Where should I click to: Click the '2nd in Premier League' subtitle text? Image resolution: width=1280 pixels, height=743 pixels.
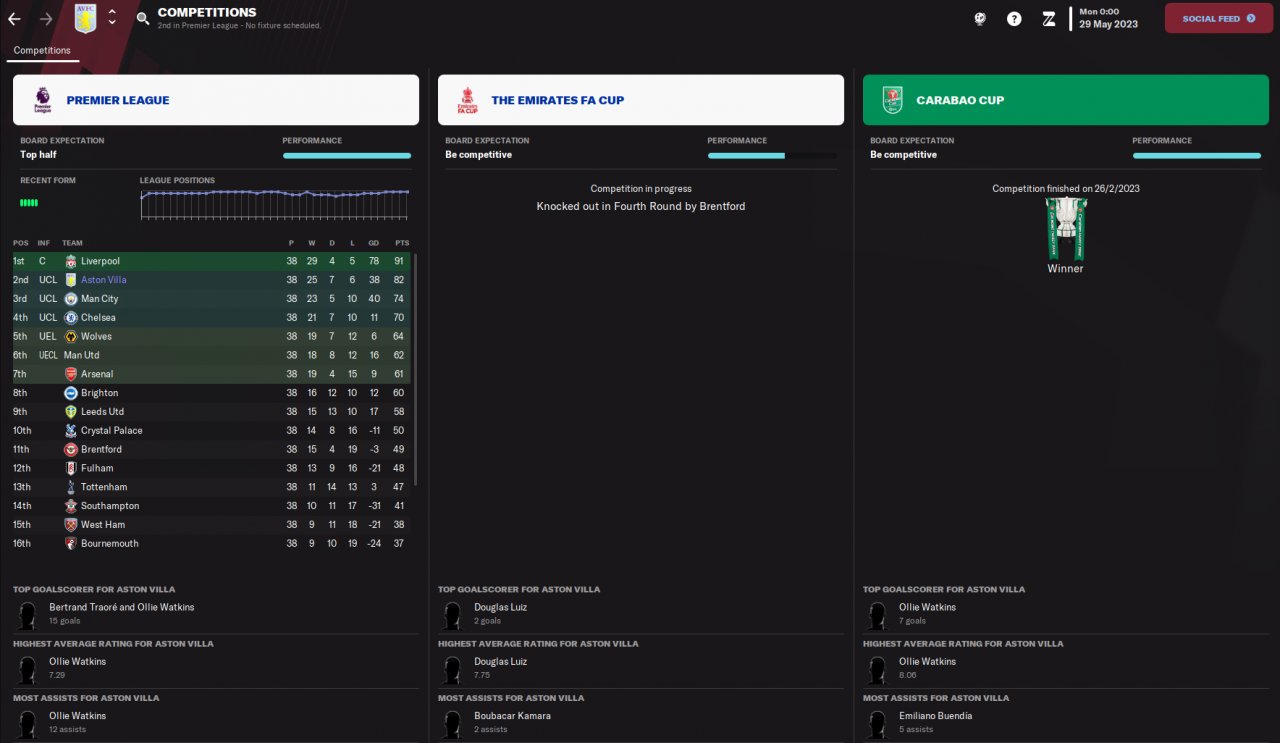pos(198,25)
